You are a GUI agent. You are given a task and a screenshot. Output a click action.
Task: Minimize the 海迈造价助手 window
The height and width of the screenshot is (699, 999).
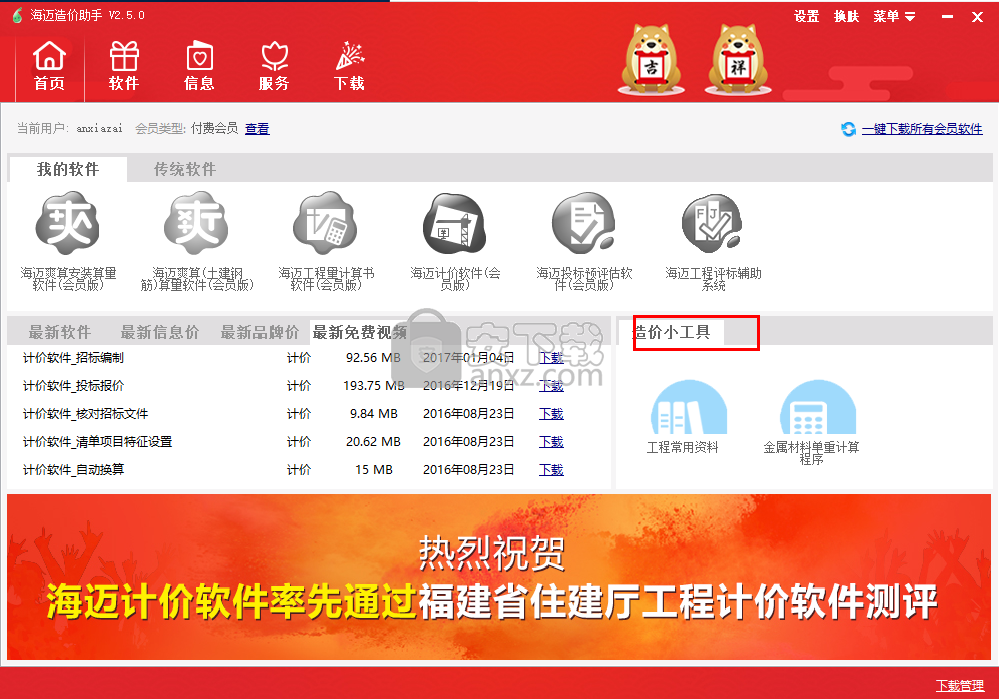click(x=947, y=17)
